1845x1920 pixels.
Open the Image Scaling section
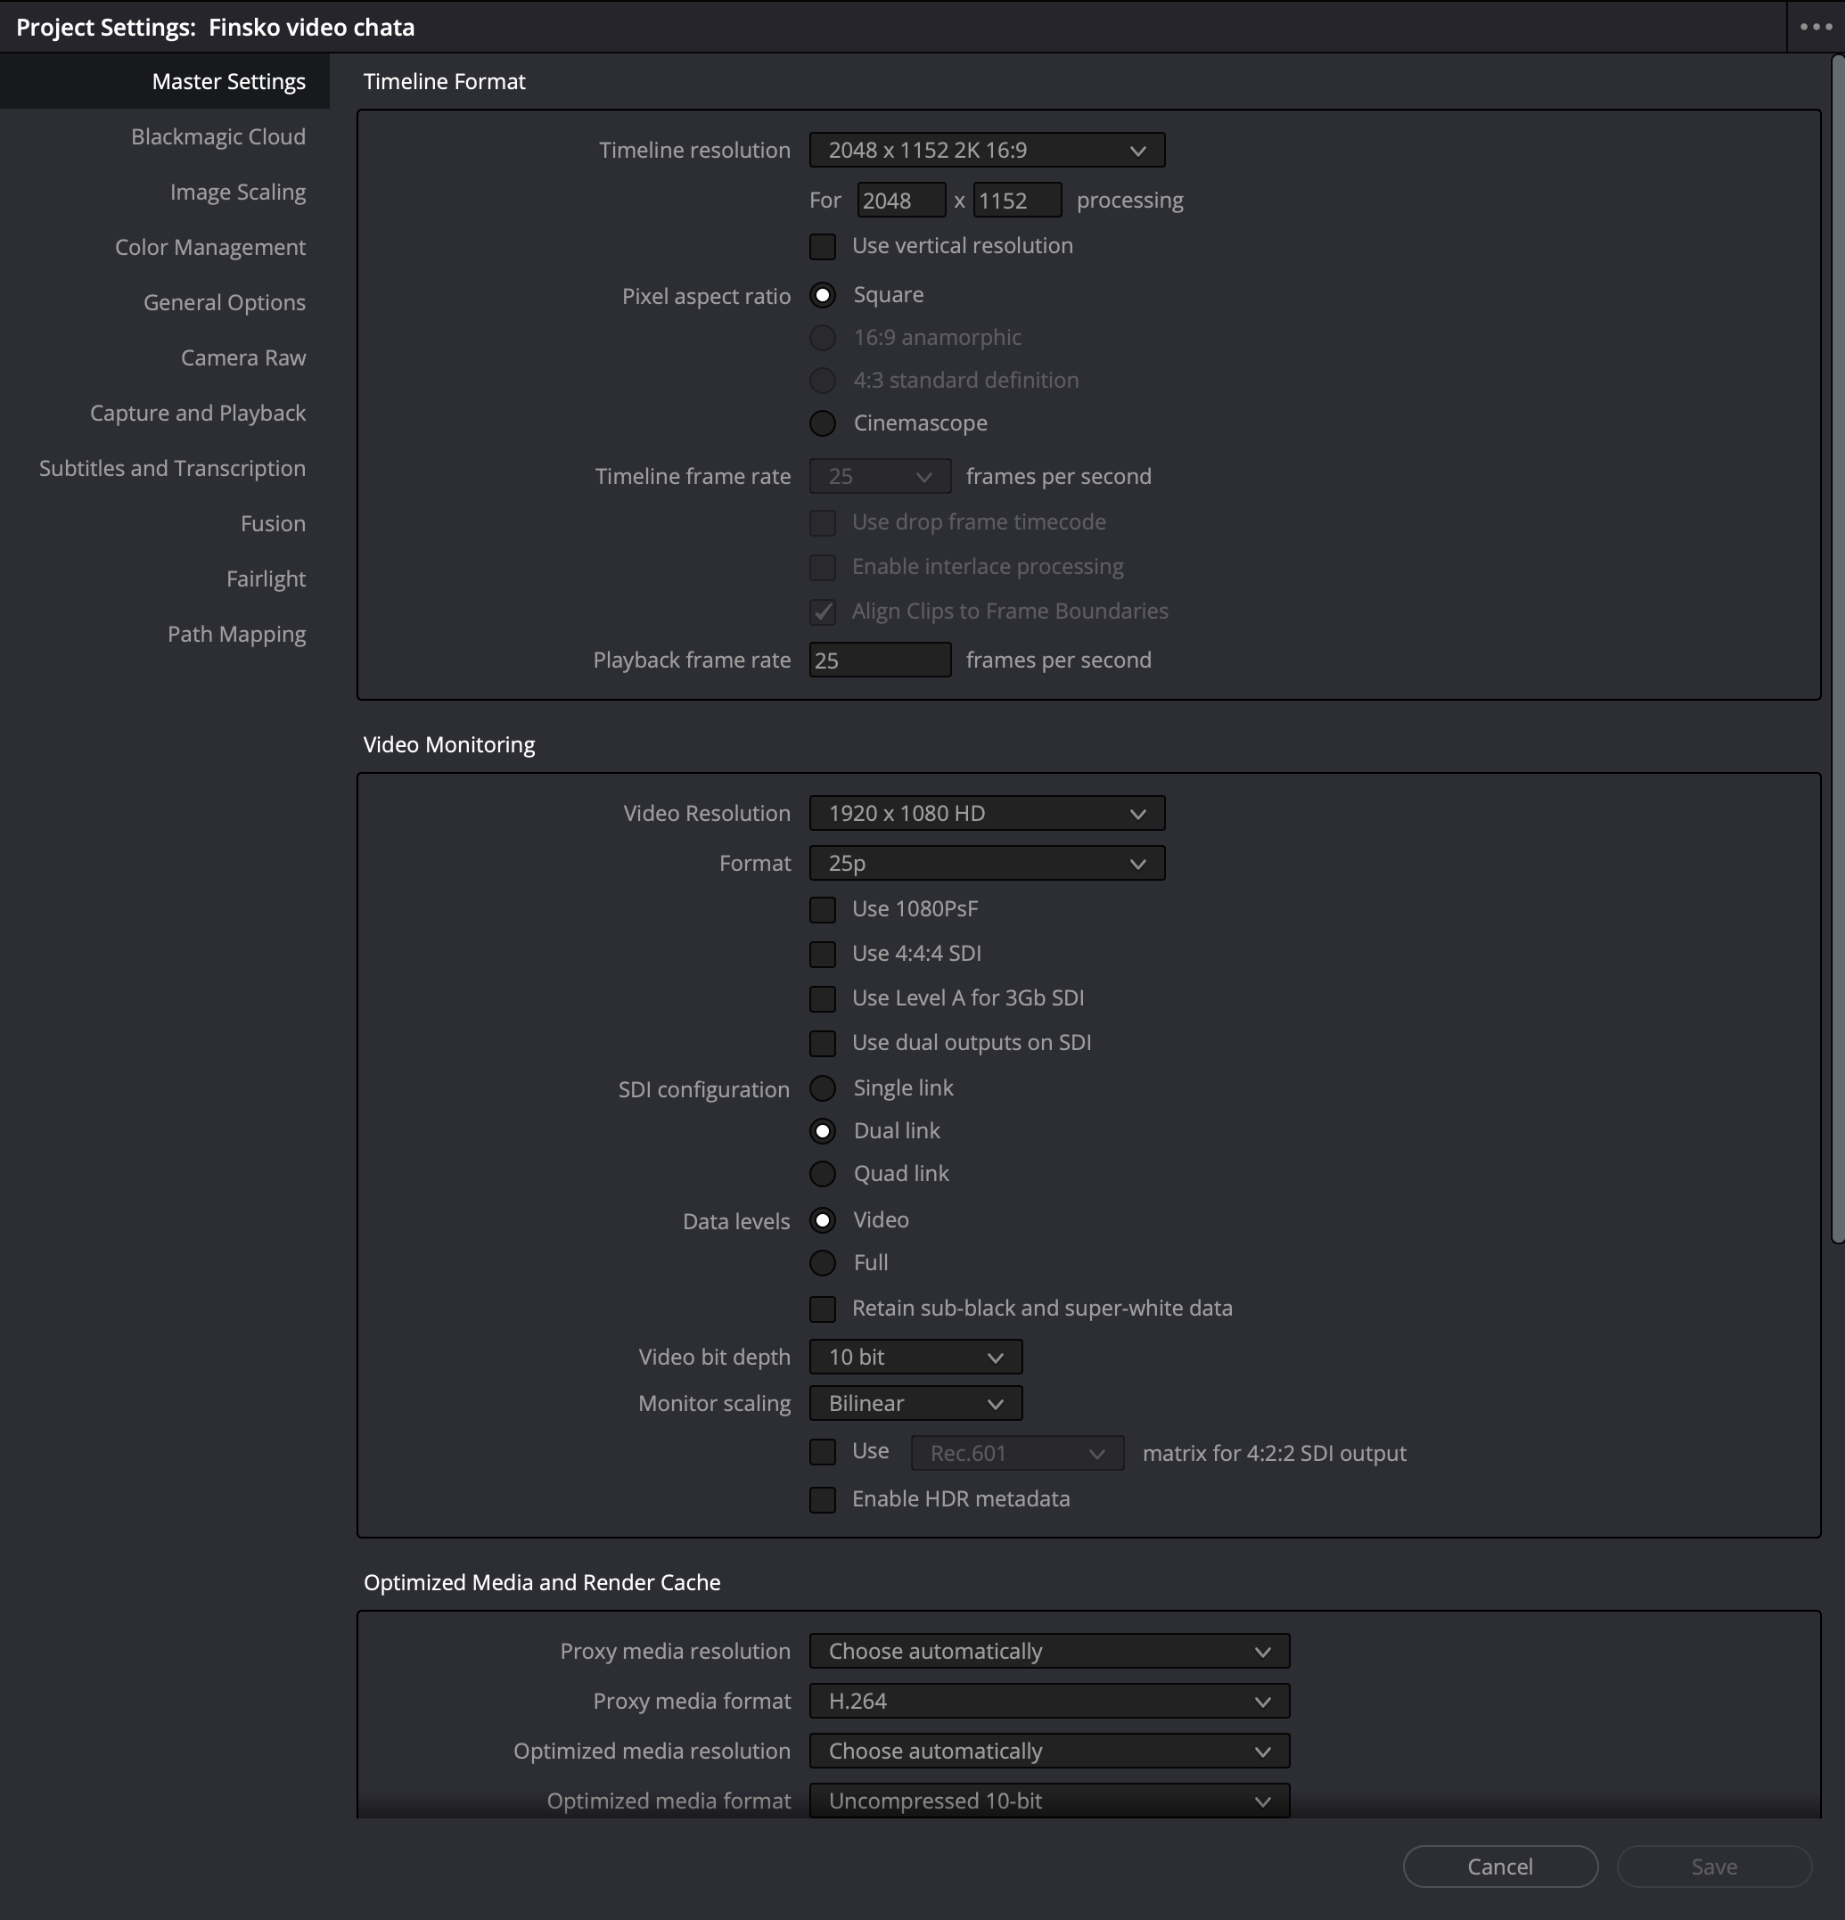(237, 192)
